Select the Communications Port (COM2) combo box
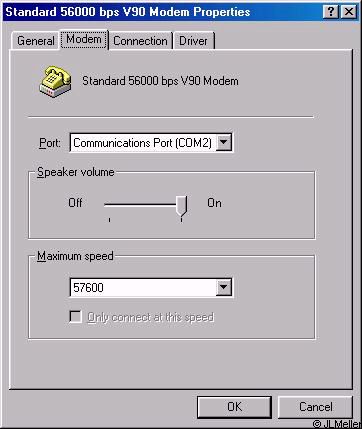 (151, 143)
